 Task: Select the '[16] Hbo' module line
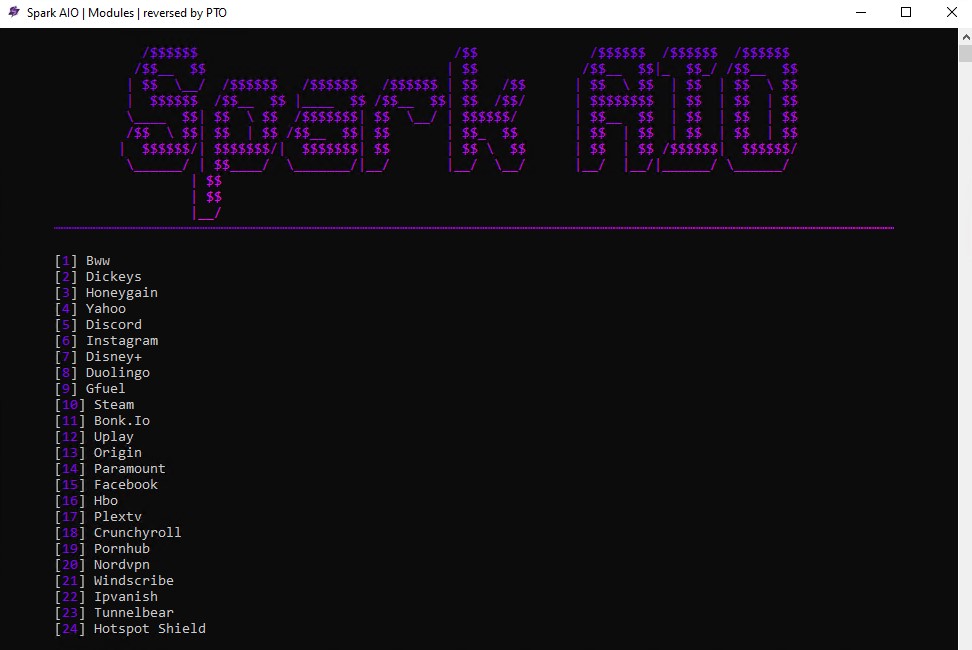(x=86, y=501)
